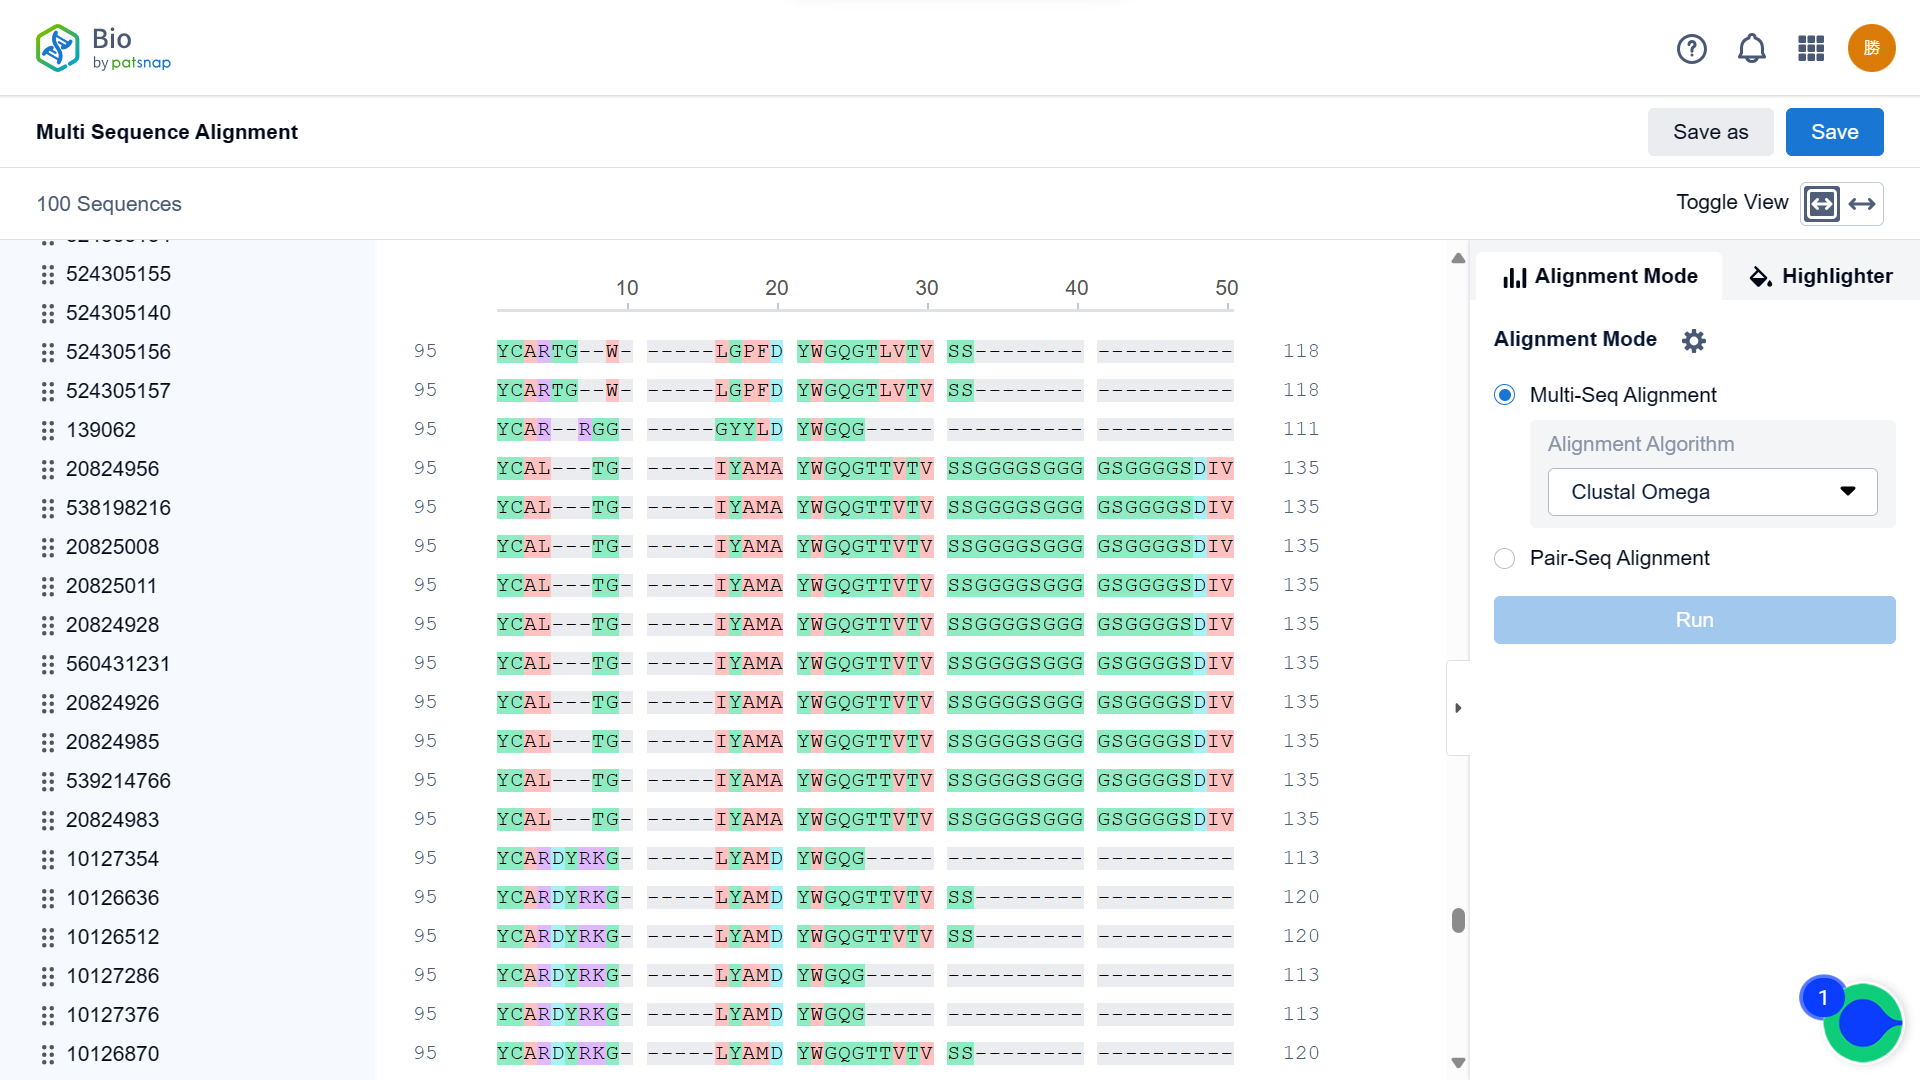Select Multi-Seq Alignment radio button
Image resolution: width=1920 pixels, height=1080 pixels.
pyautogui.click(x=1504, y=395)
